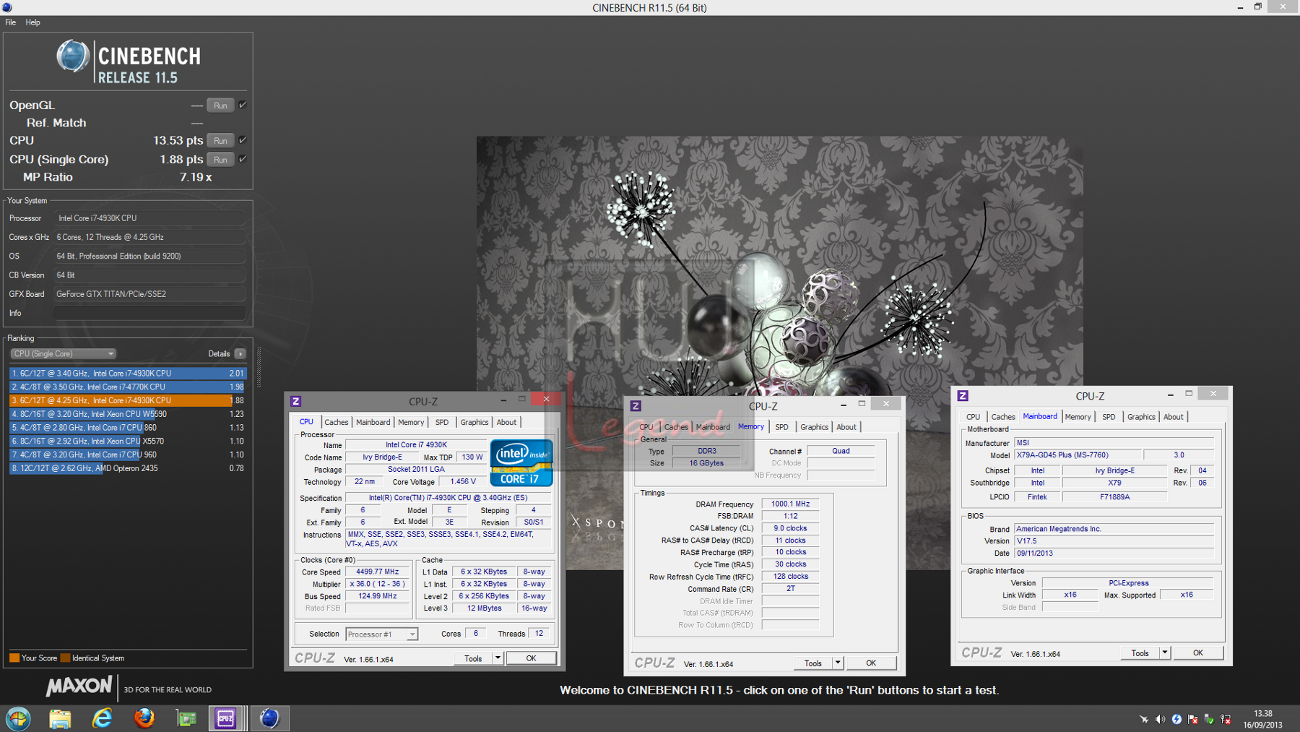Screen dimensions: 1300x732
Task: Select ranking row 1 i7-4930K at 3.40 GHz
Action: (x=127, y=373)
